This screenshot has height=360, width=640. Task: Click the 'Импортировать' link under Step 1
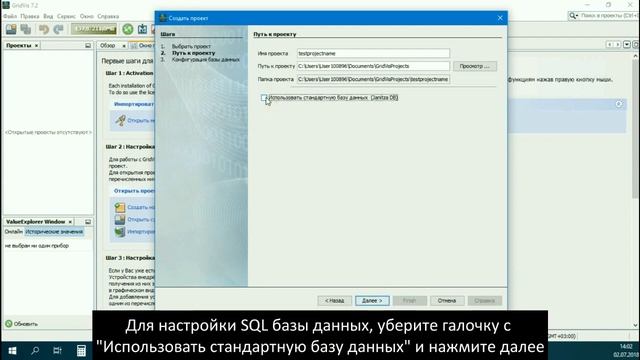click(134, 104)
